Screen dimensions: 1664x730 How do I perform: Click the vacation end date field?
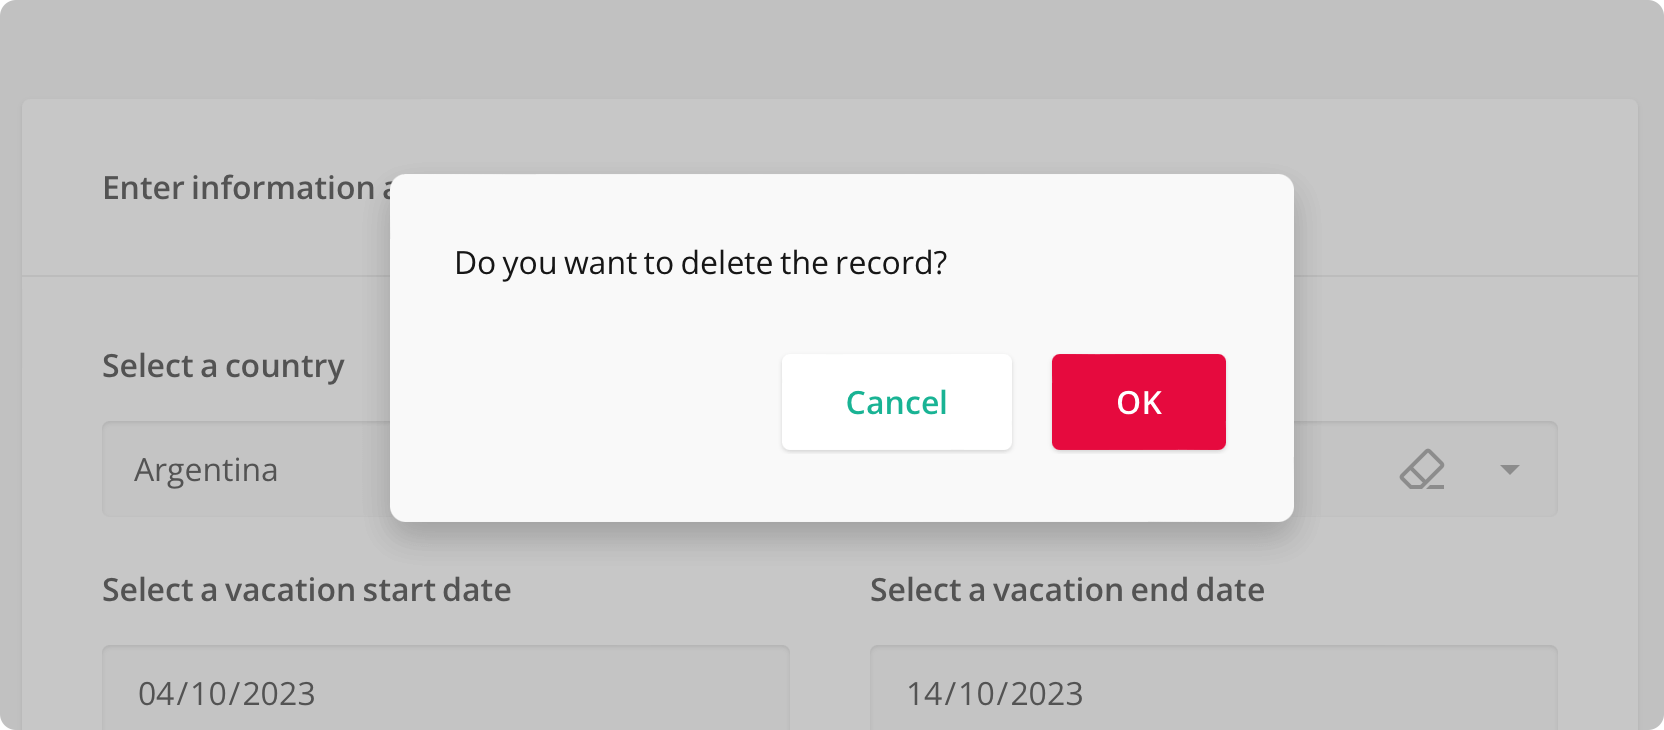[1213, 692]
